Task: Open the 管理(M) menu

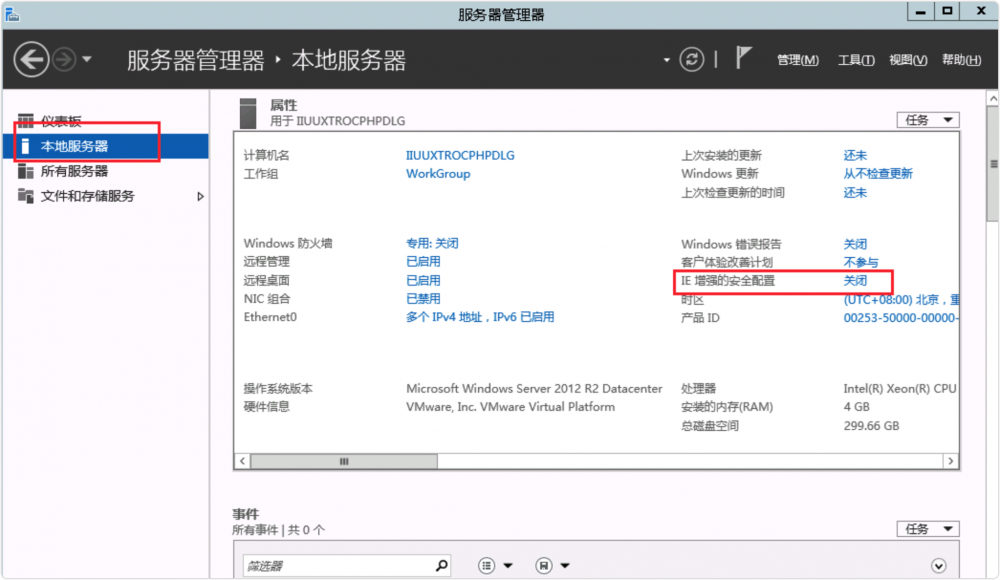Action: (797, 60)
